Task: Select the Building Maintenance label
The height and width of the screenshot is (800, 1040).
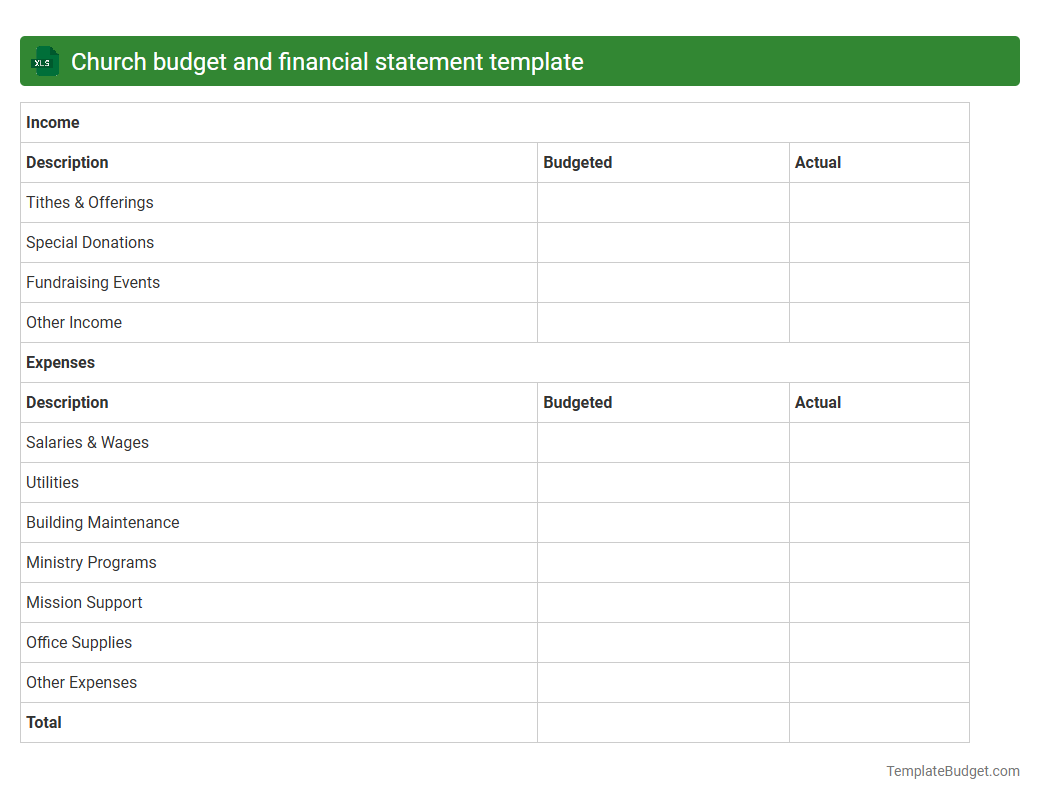Action: click(x=102, y=522)
